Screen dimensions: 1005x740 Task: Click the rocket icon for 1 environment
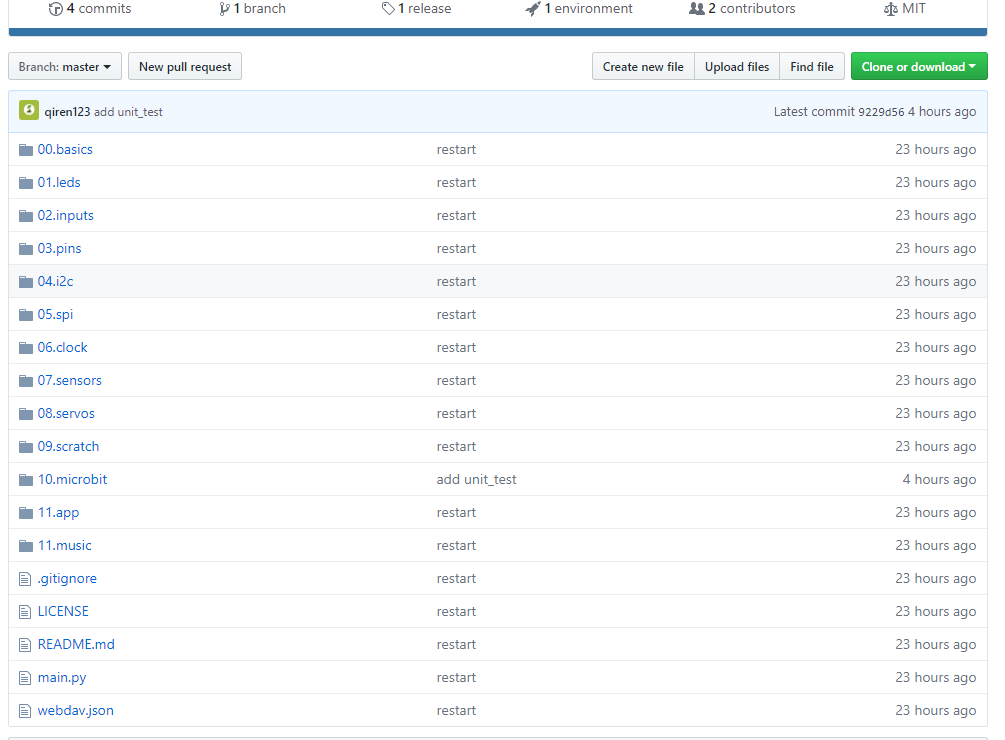(532, 9)
